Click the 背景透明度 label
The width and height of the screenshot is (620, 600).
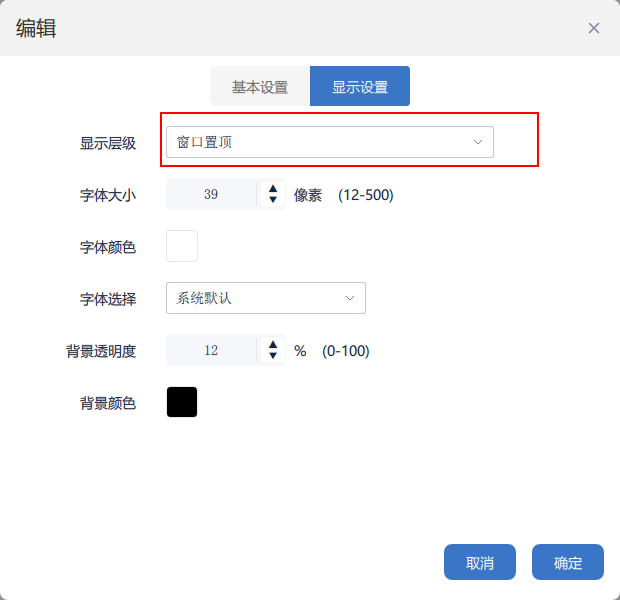click(101, 351)
